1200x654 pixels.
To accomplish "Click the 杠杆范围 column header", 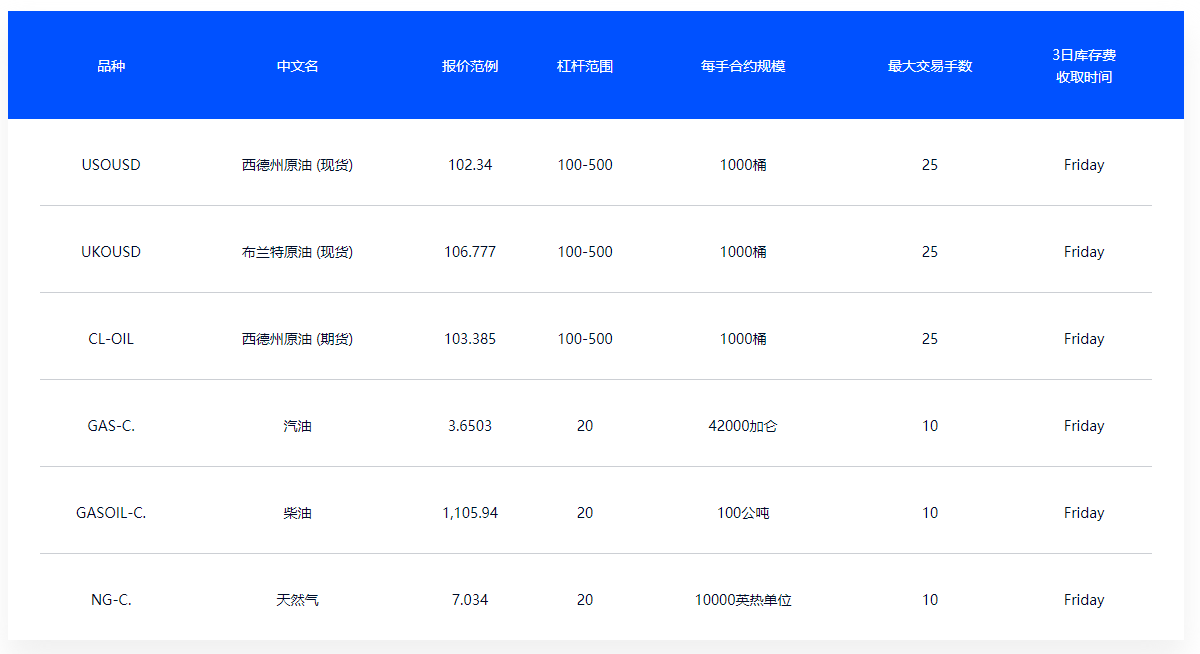I will [x=585, y=66].
